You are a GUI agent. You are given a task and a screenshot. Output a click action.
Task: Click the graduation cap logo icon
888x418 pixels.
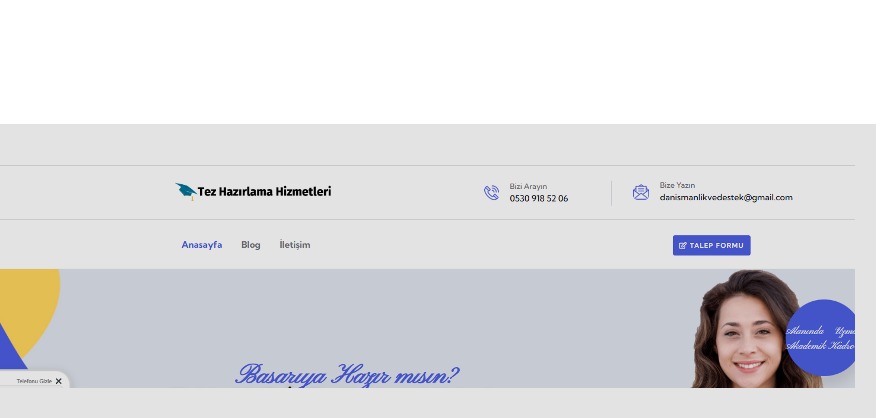[x=186, y=191]
